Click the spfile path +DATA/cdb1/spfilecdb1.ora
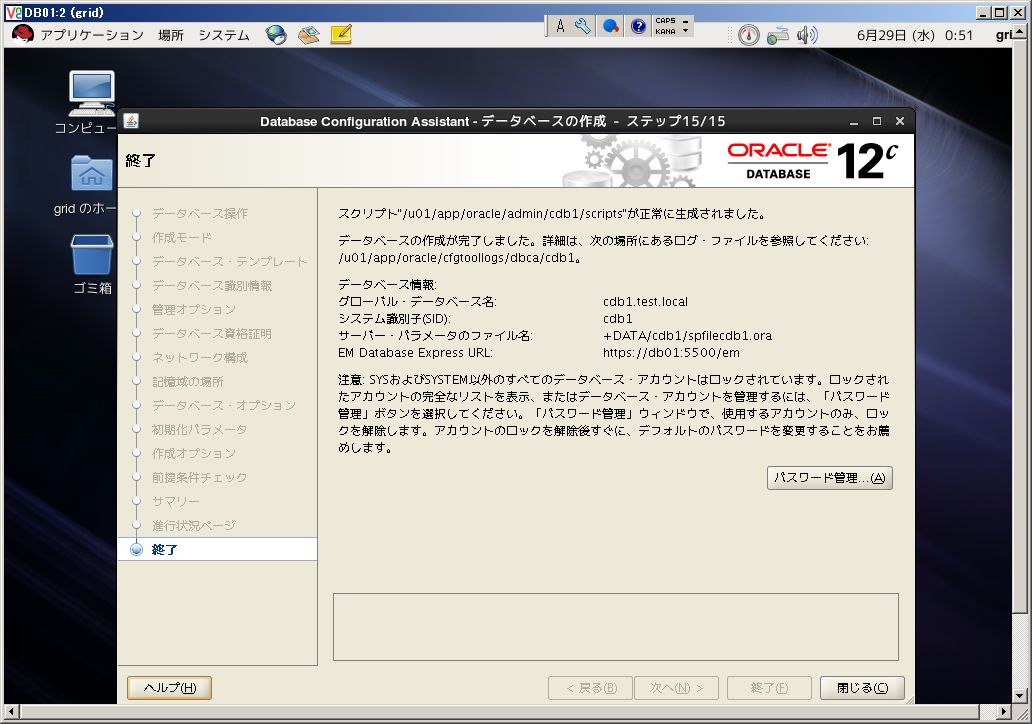The width and height of the screenshot is (1032, 724). pos(687,336)
